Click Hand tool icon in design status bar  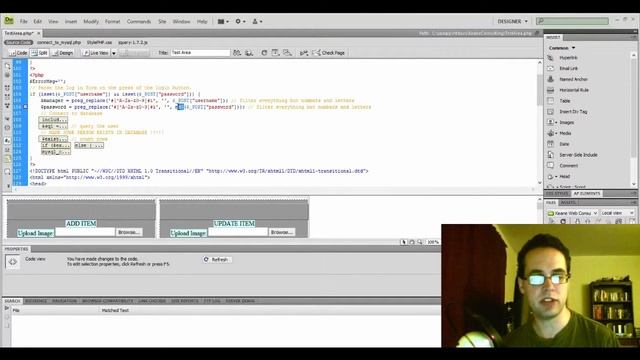[412, 242]
